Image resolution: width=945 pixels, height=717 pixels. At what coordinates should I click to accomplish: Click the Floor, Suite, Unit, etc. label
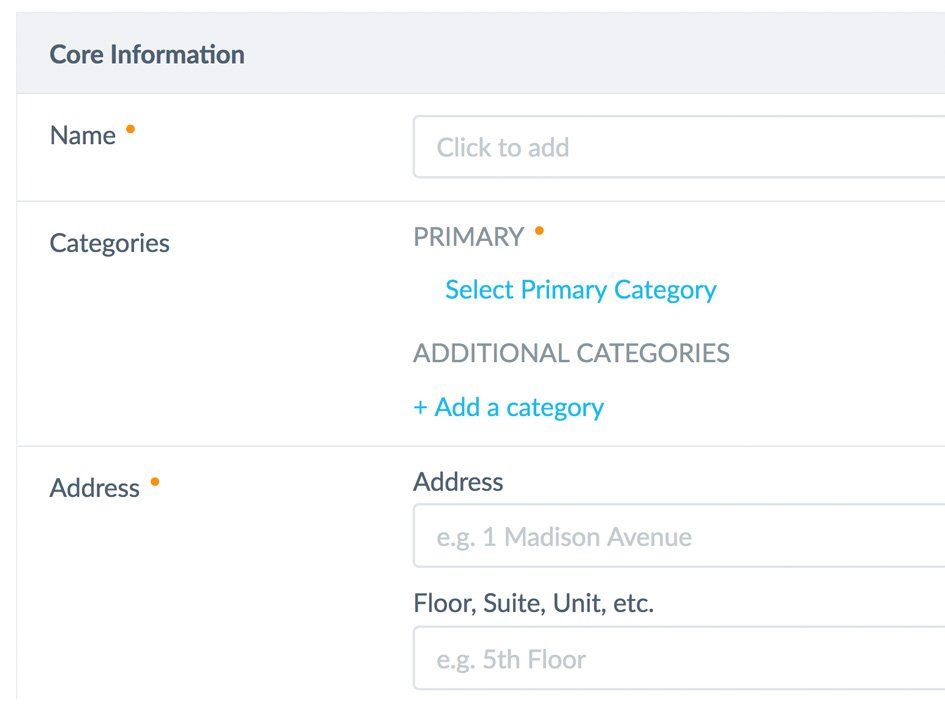tap(533, 604)
